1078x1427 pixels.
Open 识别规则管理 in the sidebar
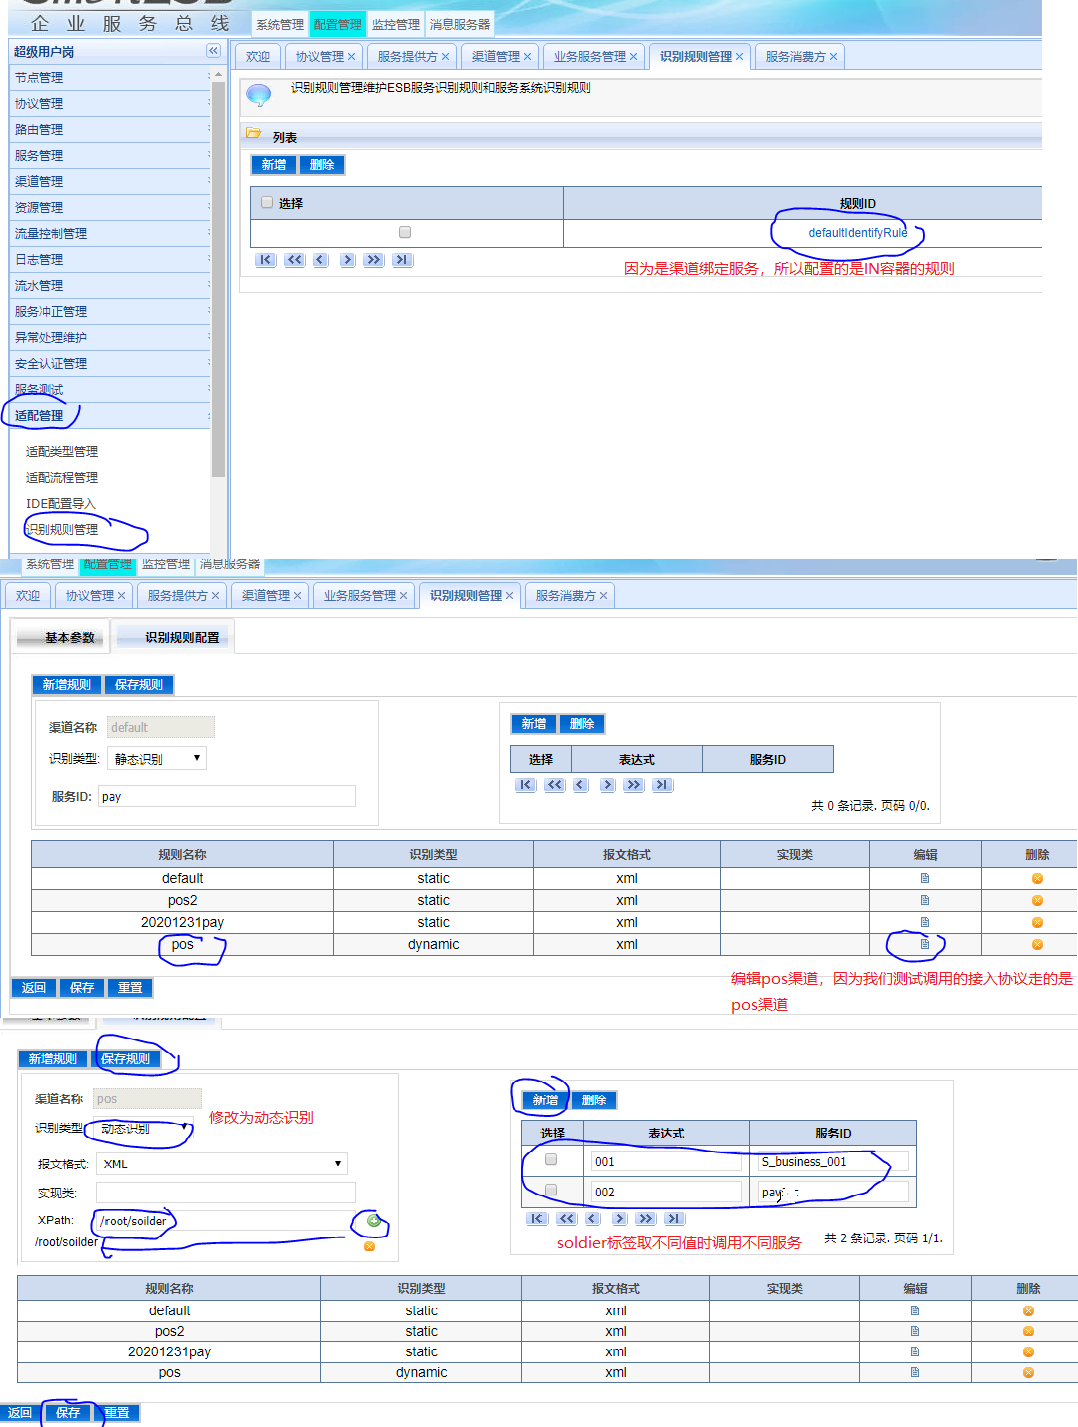pyautogui.click(x=62, y=529)
